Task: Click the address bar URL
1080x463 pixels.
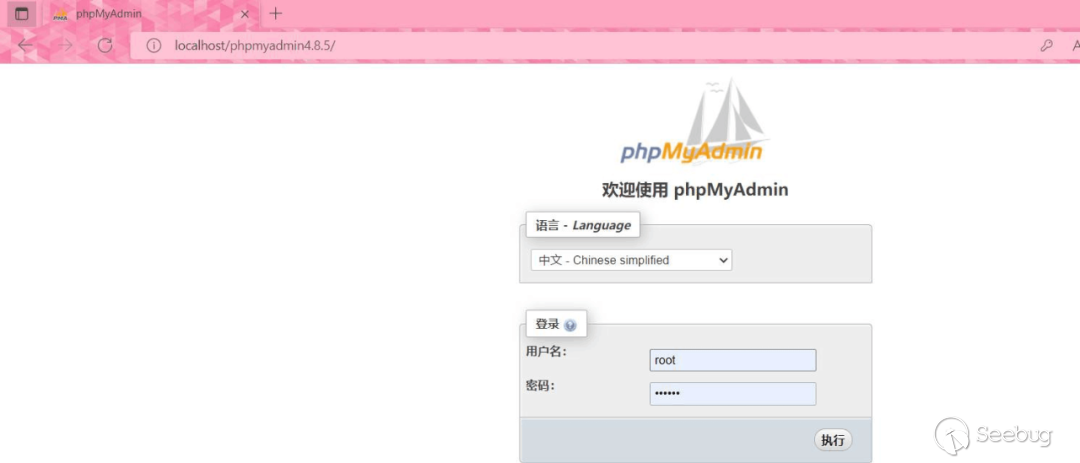Action: 255,46
